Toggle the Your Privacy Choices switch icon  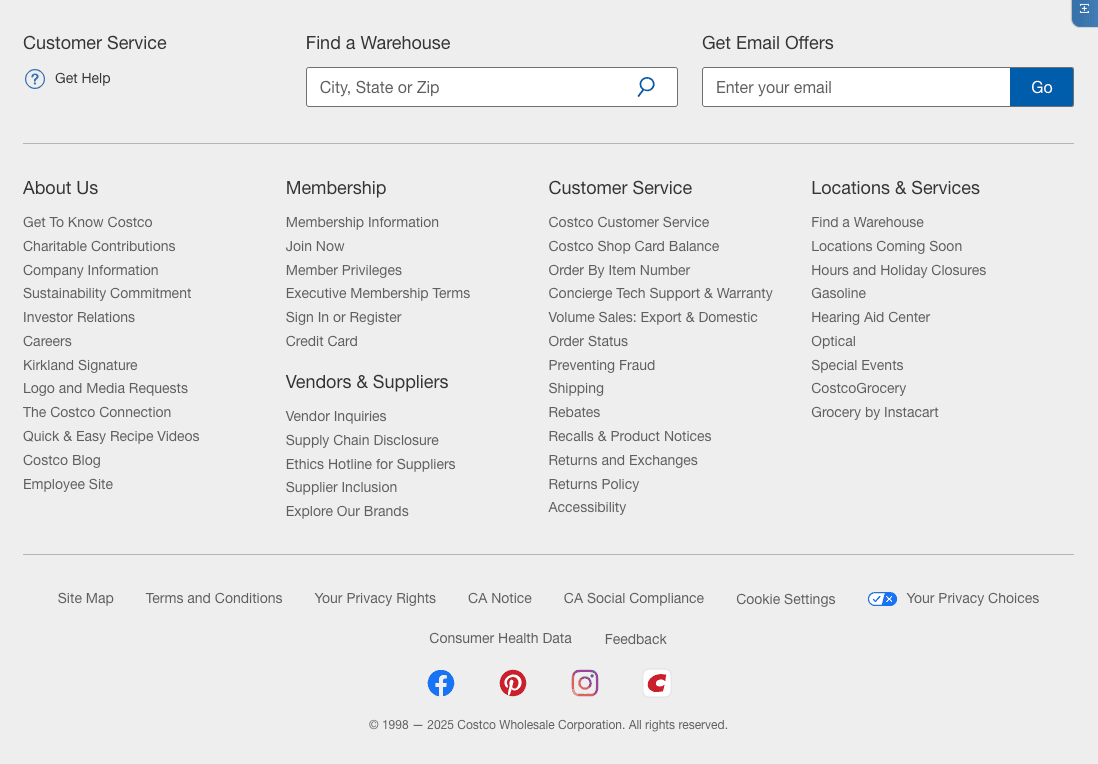tap(882, 599)
